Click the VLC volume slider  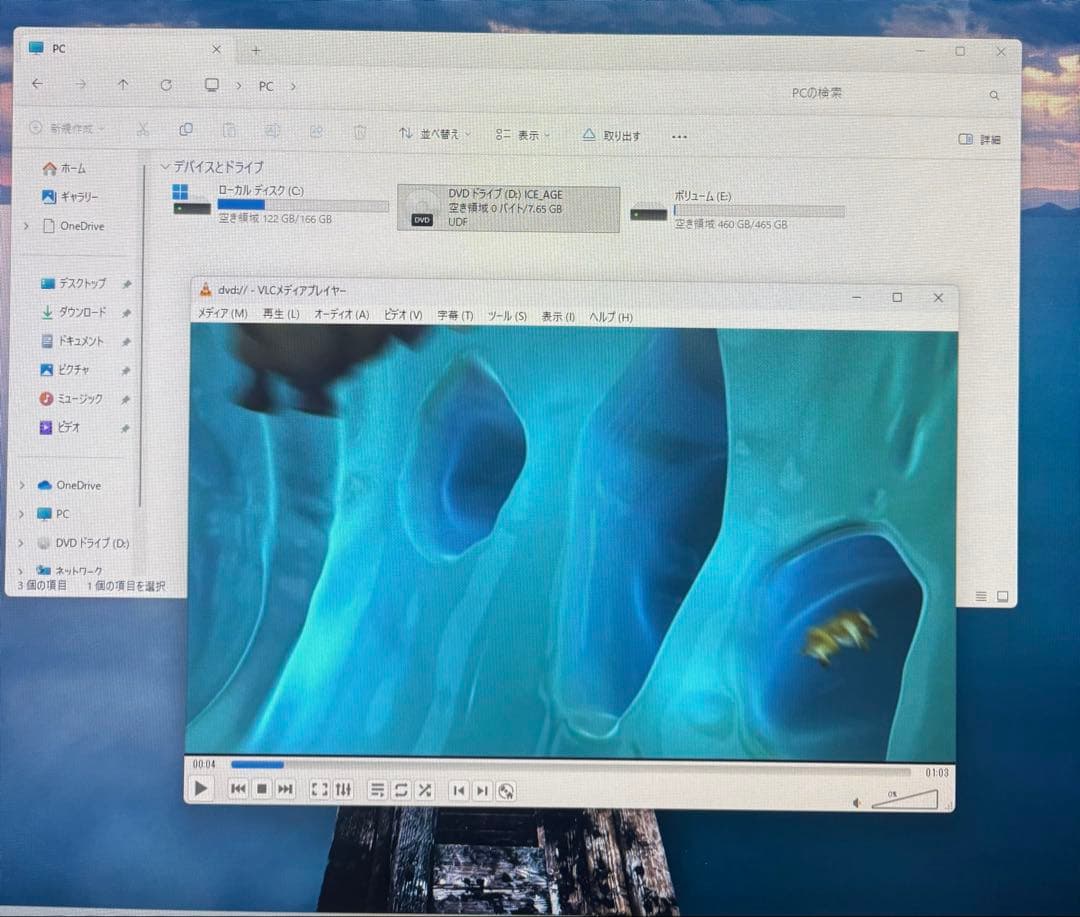click(x=905, y=799)
